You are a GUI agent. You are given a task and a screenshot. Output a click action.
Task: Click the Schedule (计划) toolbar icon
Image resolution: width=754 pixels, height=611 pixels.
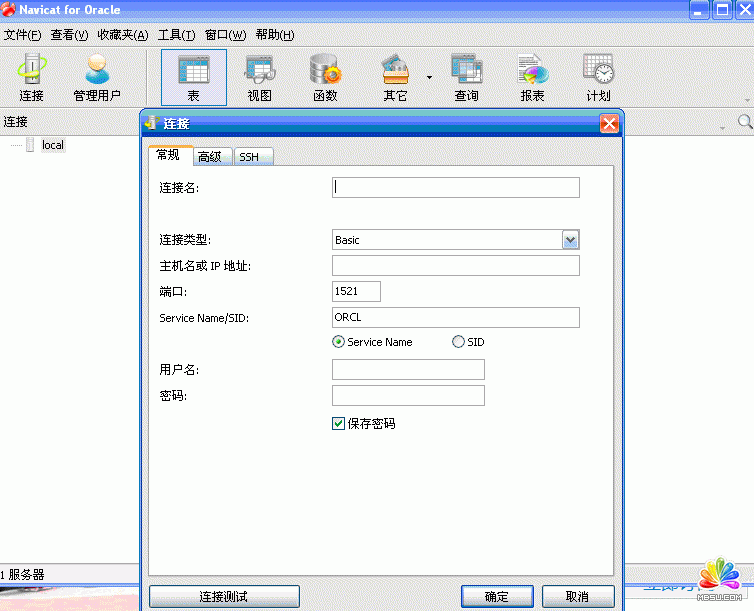598,77
